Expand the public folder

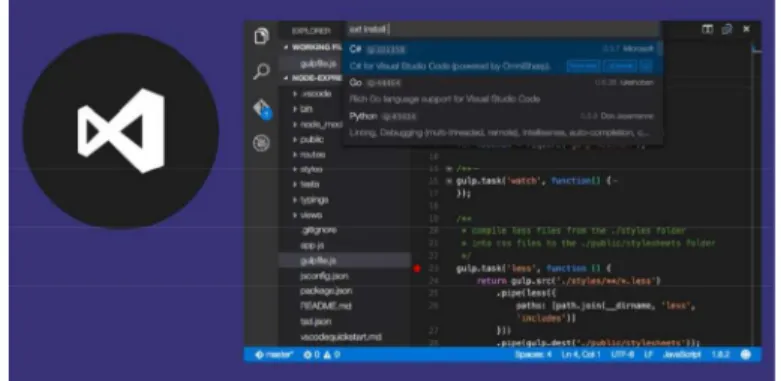(x=308, y=139)
